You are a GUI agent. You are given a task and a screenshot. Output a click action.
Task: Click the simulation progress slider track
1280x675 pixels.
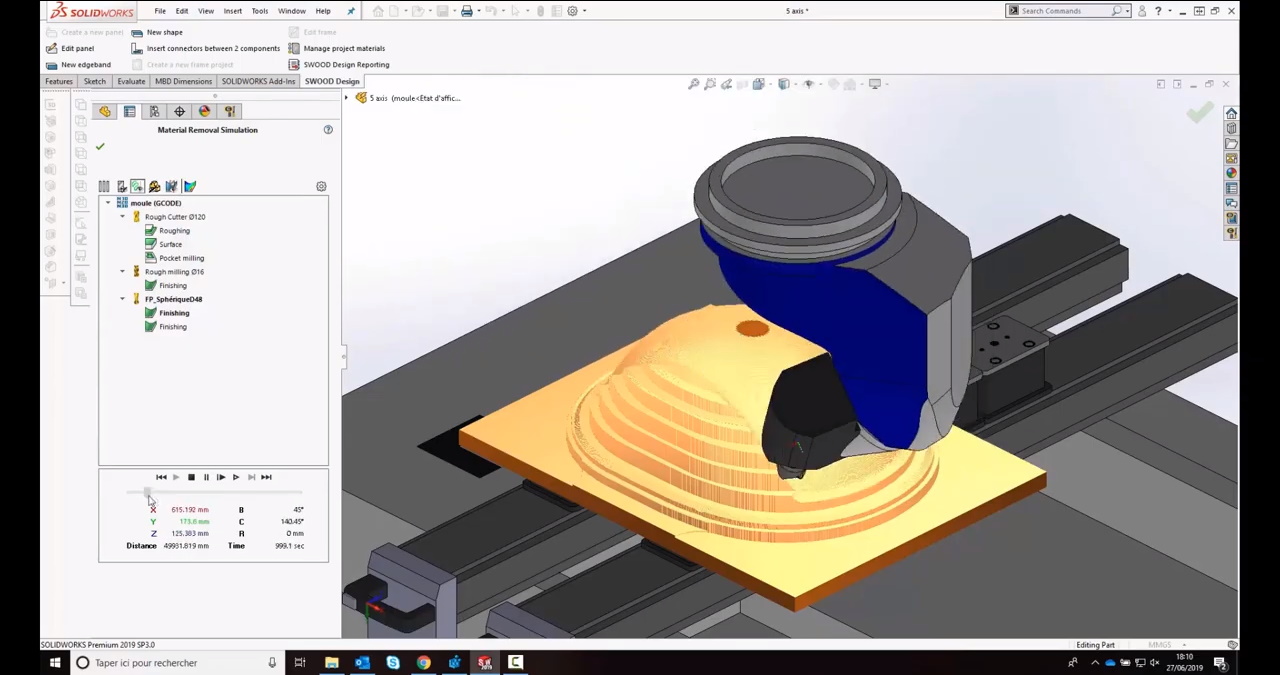click(x=220, y=493)
